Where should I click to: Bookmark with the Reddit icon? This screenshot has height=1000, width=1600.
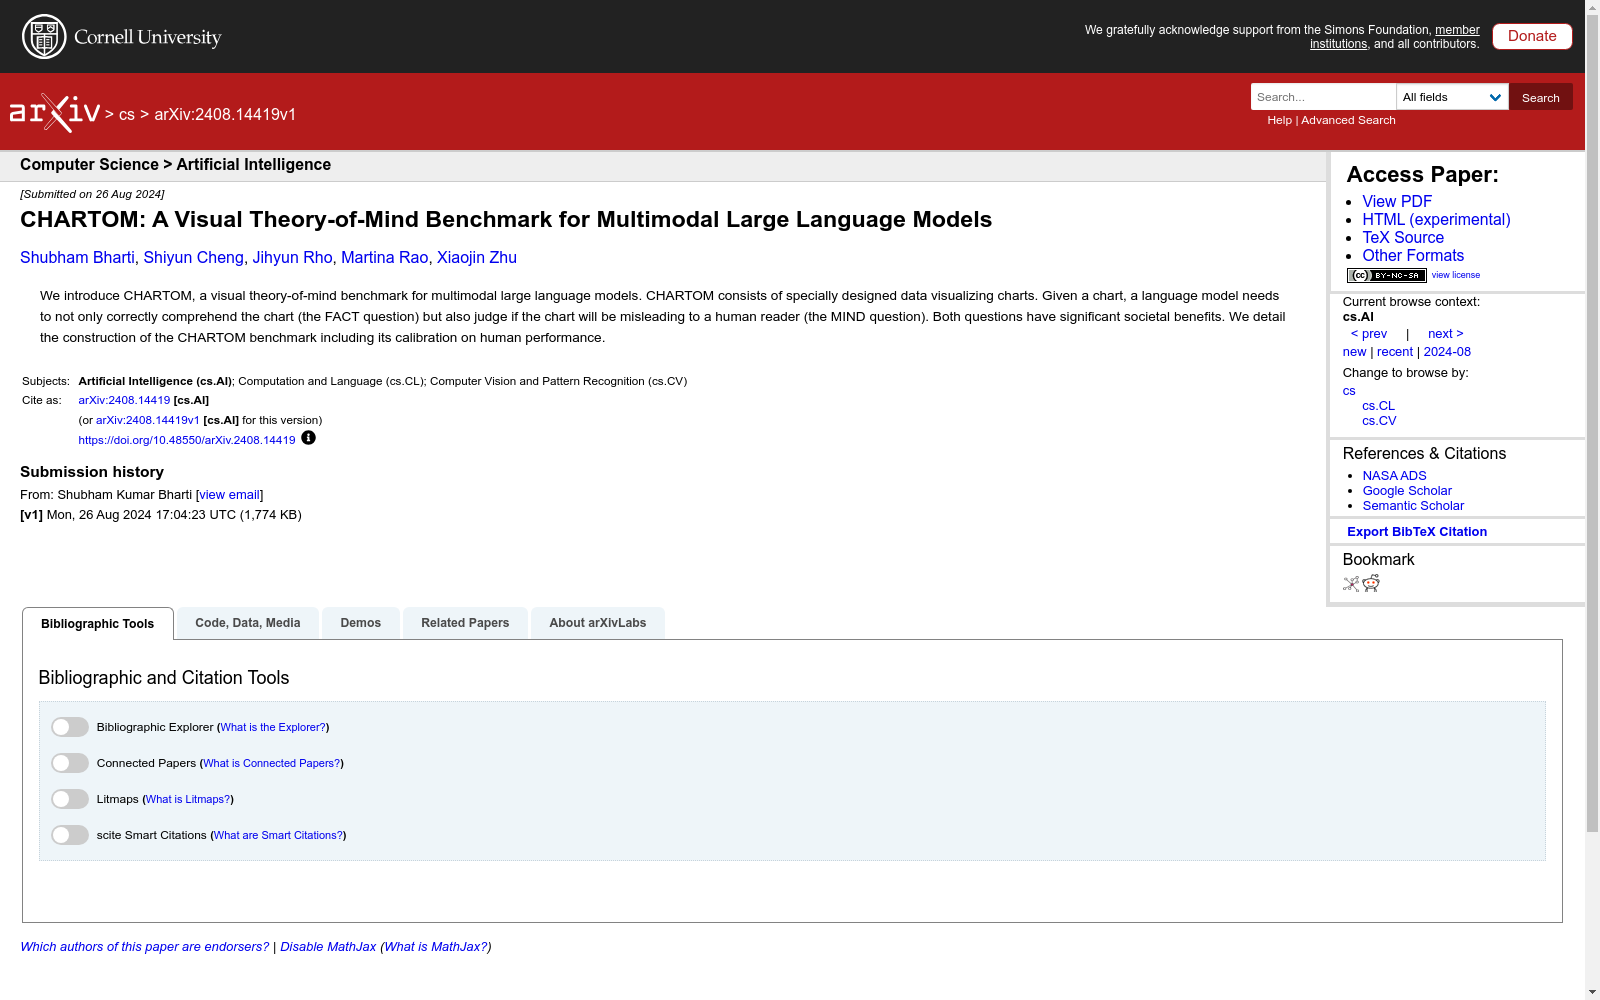1371,584
